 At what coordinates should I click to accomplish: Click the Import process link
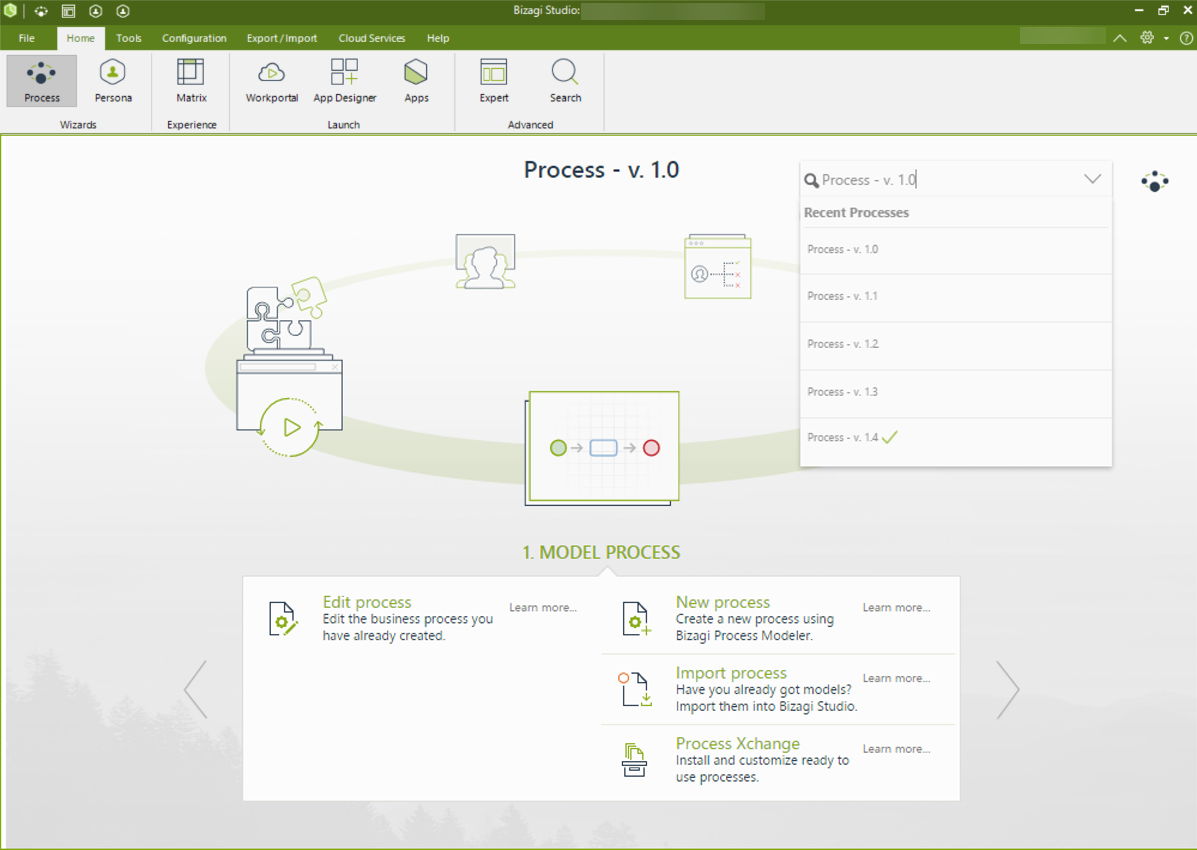tap(731, 673)
